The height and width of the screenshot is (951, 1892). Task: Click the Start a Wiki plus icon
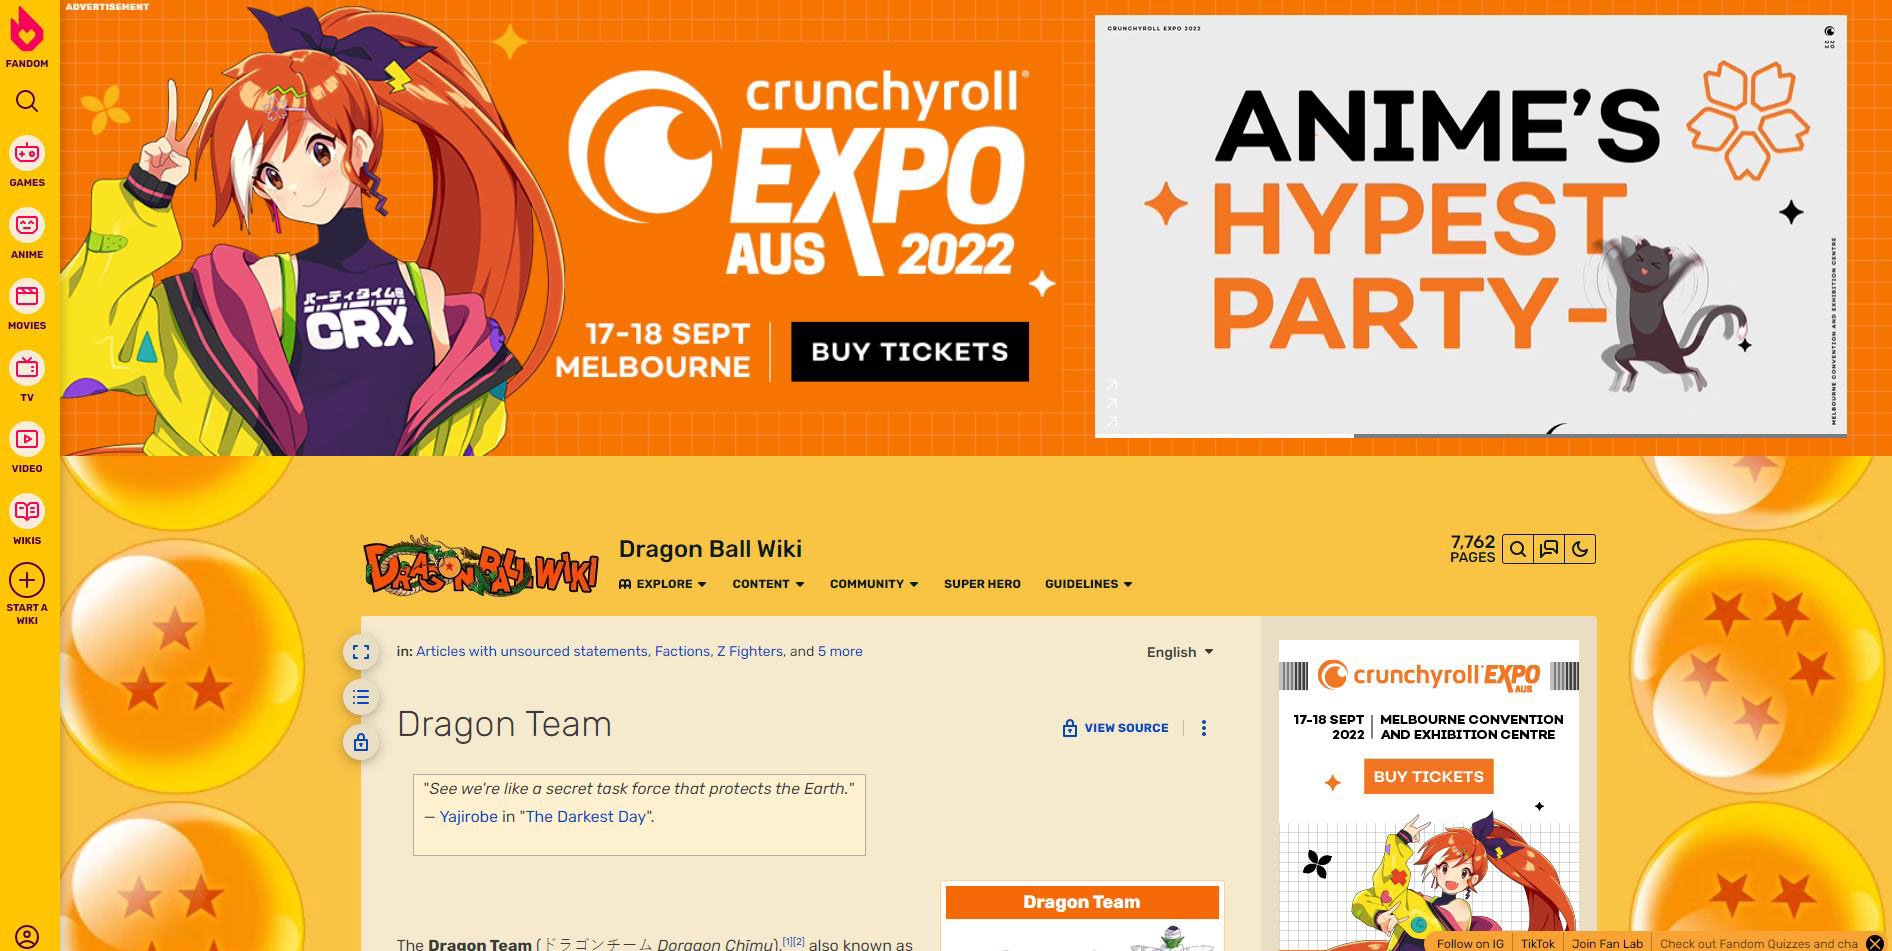click(27, 580)
